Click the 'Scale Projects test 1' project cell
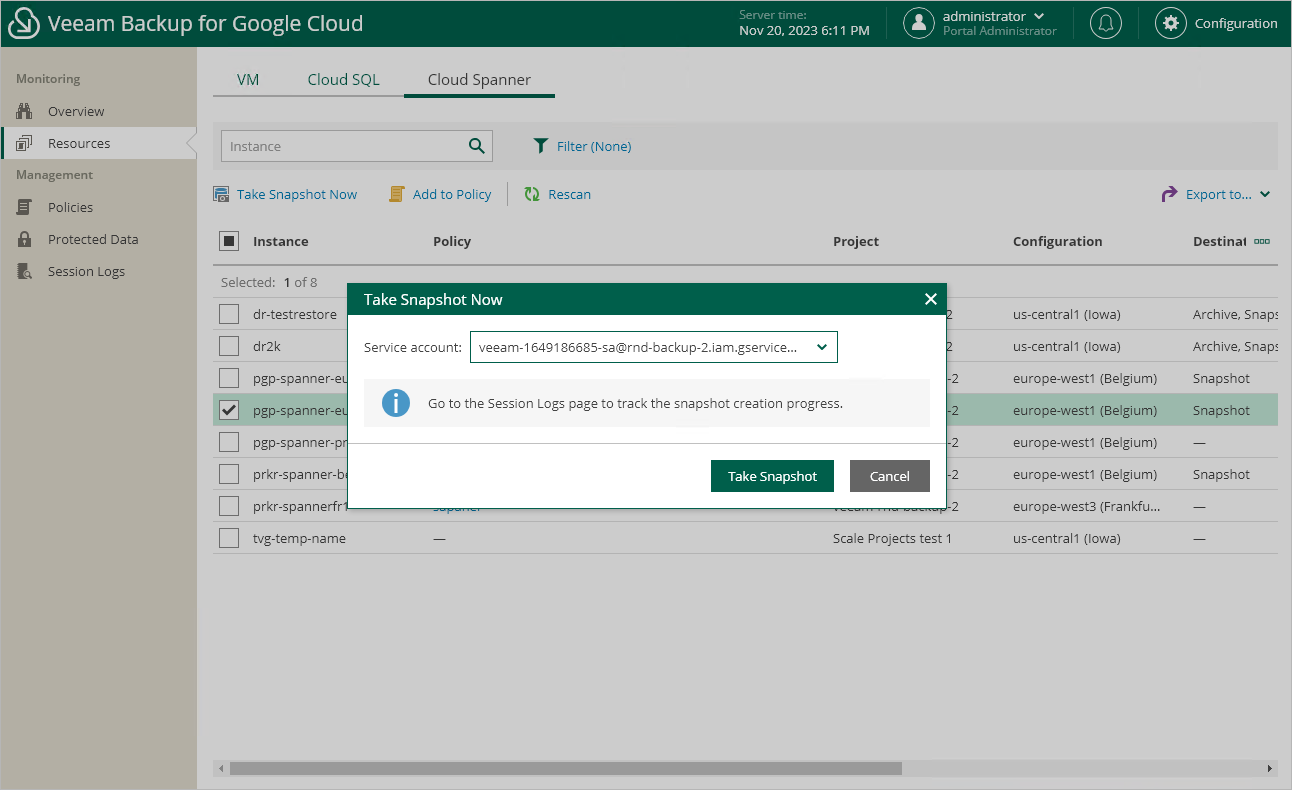The width and height of the screenshot is (1292, 790). click(x=892, y=538)
